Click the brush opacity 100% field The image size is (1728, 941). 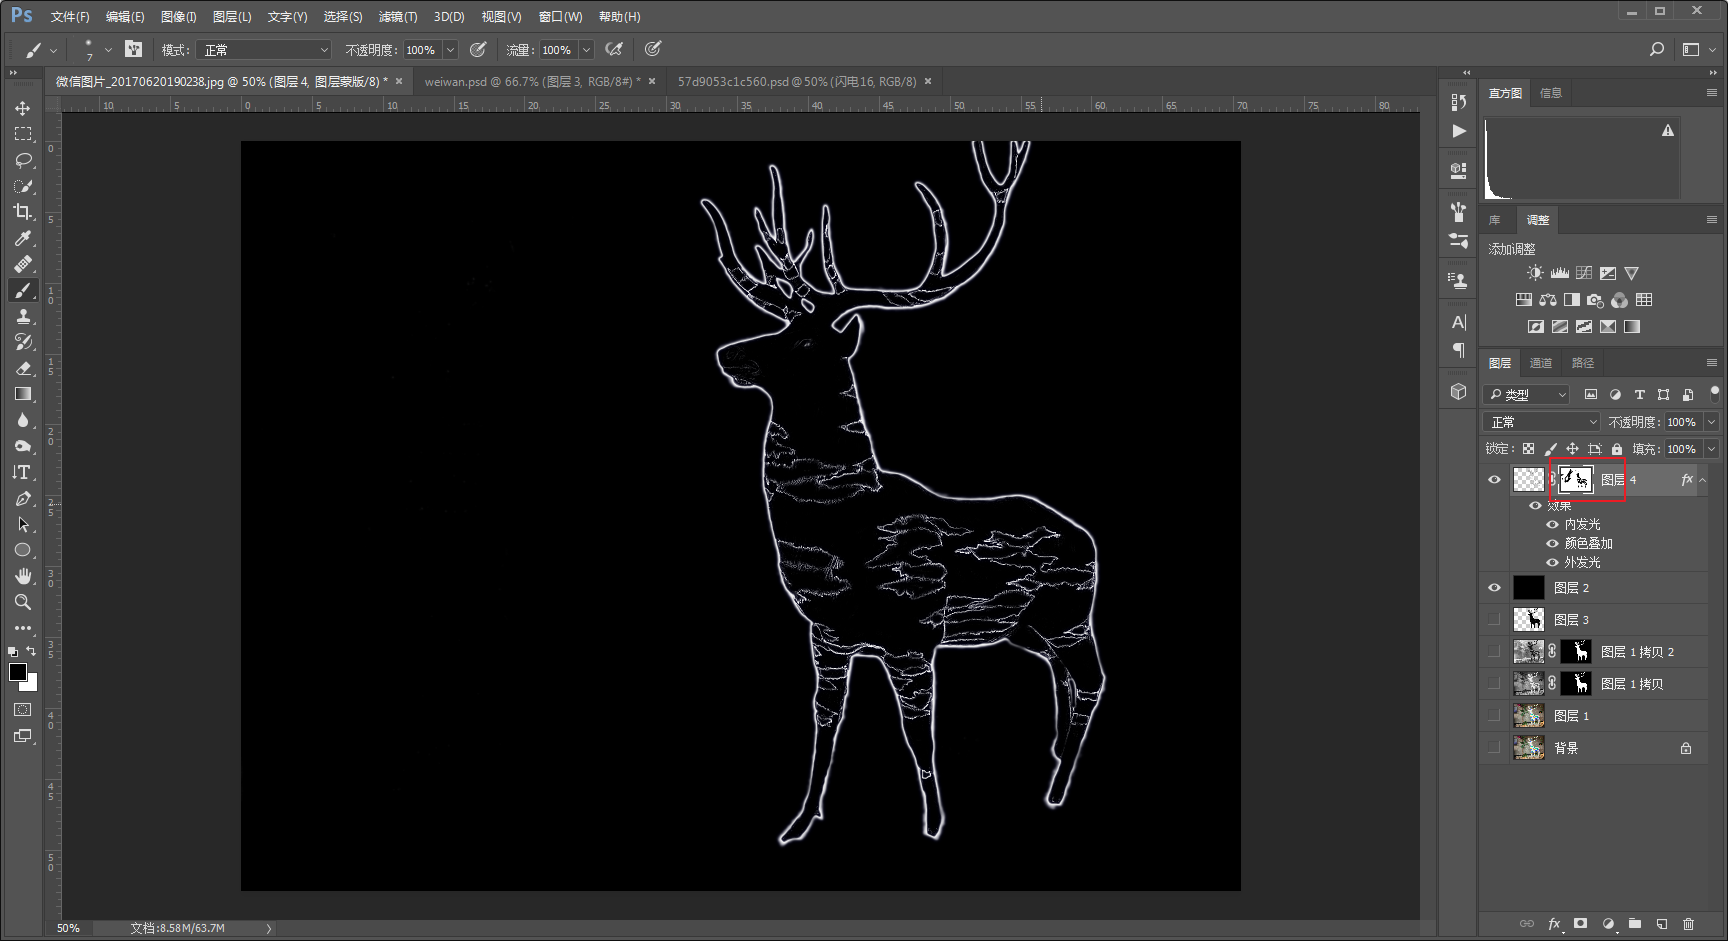tap(421, 50)
